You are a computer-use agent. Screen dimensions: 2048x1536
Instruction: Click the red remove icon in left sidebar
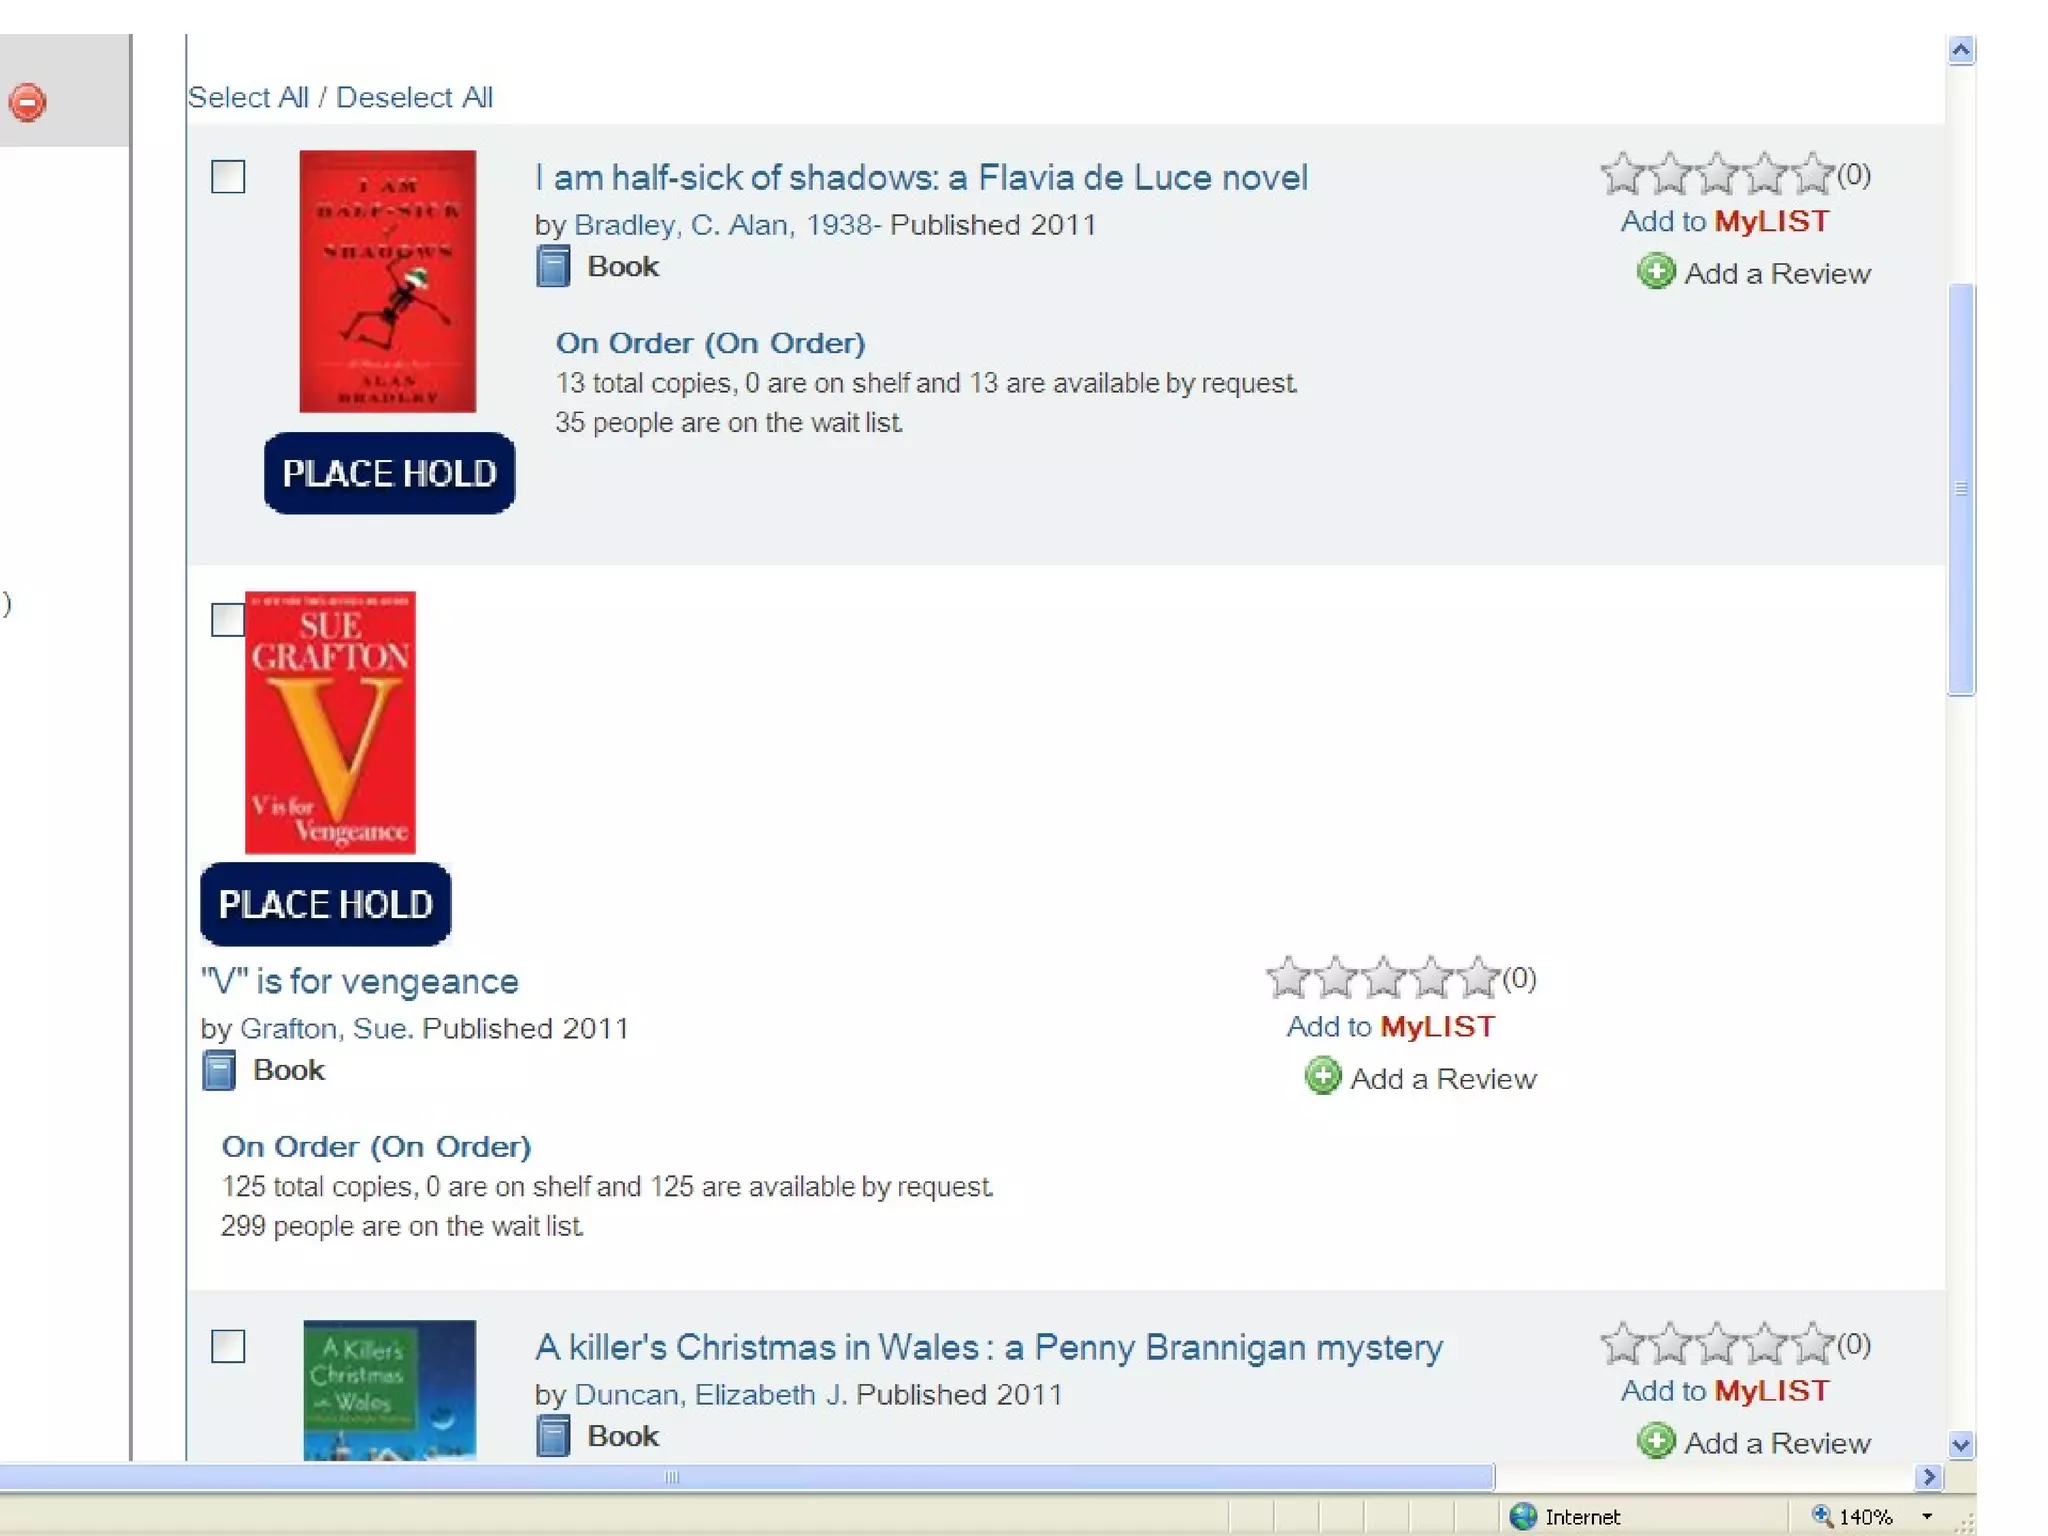tap(27, 102)
